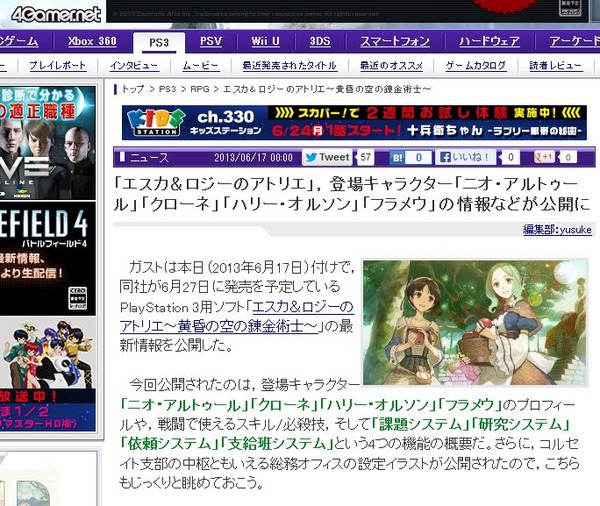The width and height of the screenshot is (600, 506).
Task: Open the Wii U tab
Action: tap(266, 41)
